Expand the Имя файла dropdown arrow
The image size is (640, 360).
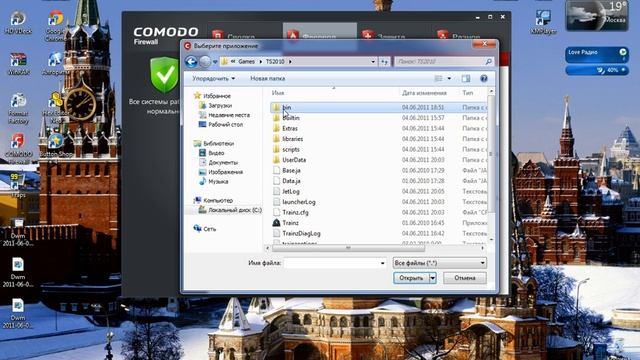click(x=382, y=263)
